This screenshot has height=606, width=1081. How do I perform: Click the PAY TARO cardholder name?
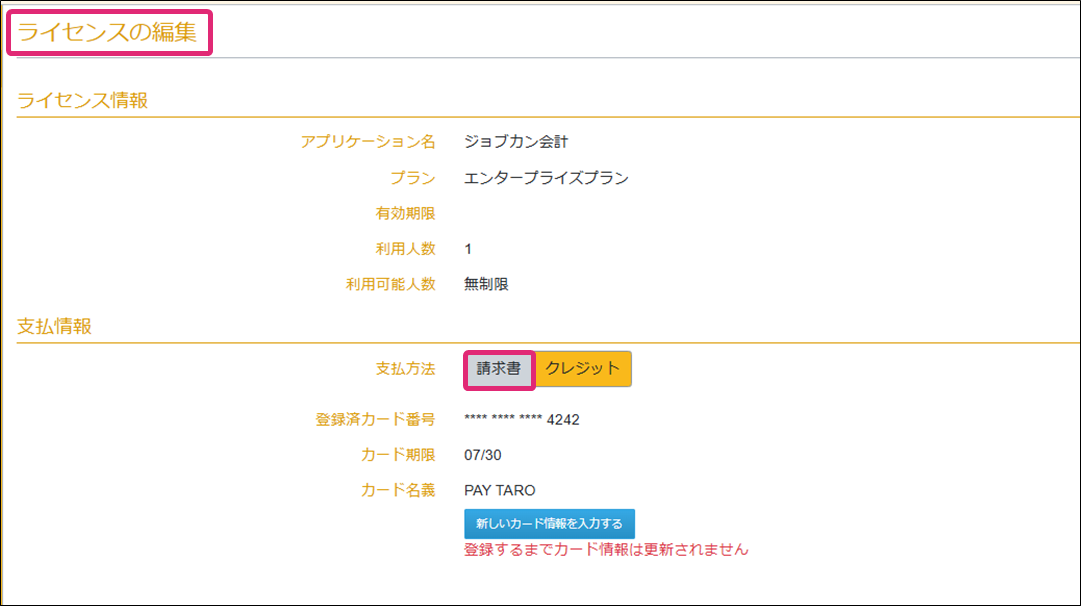(x=500, y=490)
